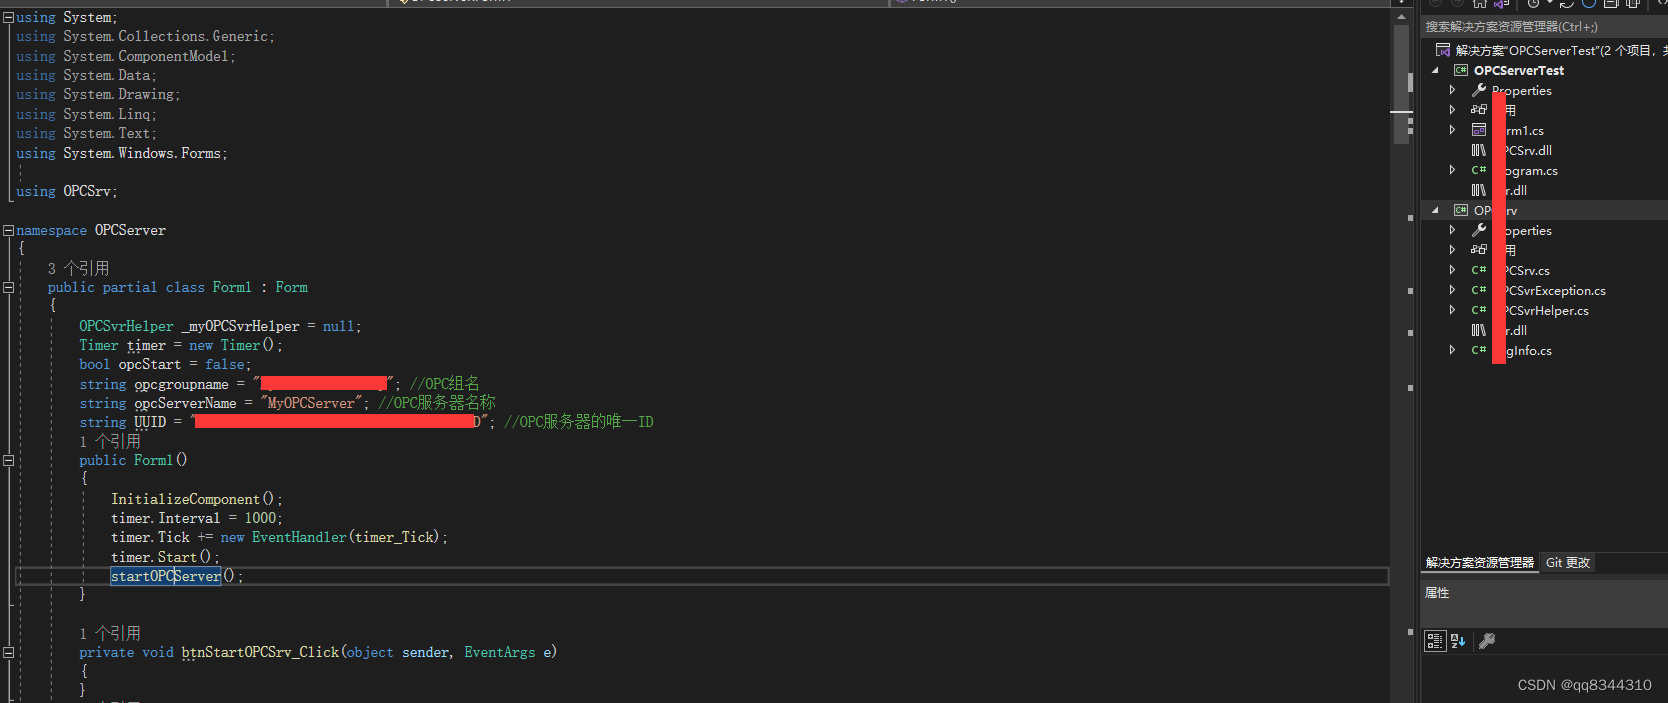Select the Form1.cs file in Solution Explorer

pyautogui.click(x=1518, y=130)
